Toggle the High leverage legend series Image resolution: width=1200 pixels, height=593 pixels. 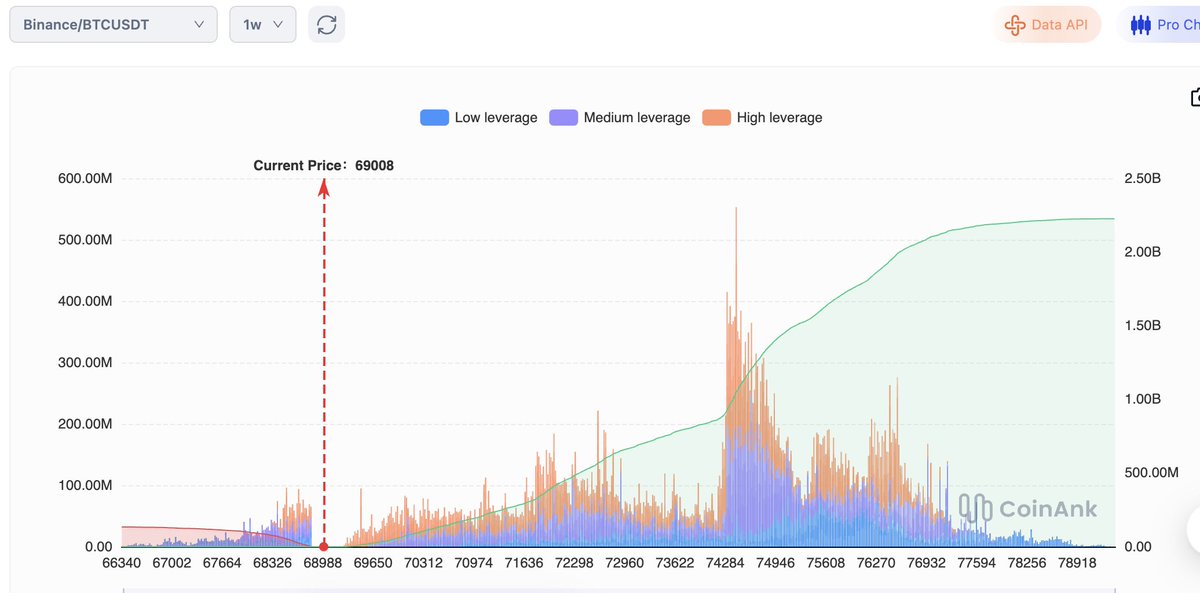(763, 117)
